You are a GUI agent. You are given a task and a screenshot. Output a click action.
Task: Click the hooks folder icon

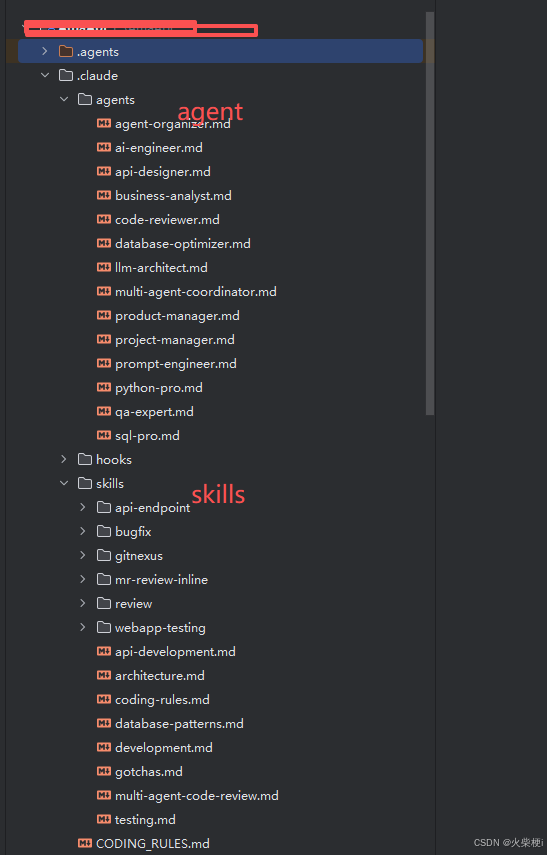pyautogui.click(x=85, y=459)
